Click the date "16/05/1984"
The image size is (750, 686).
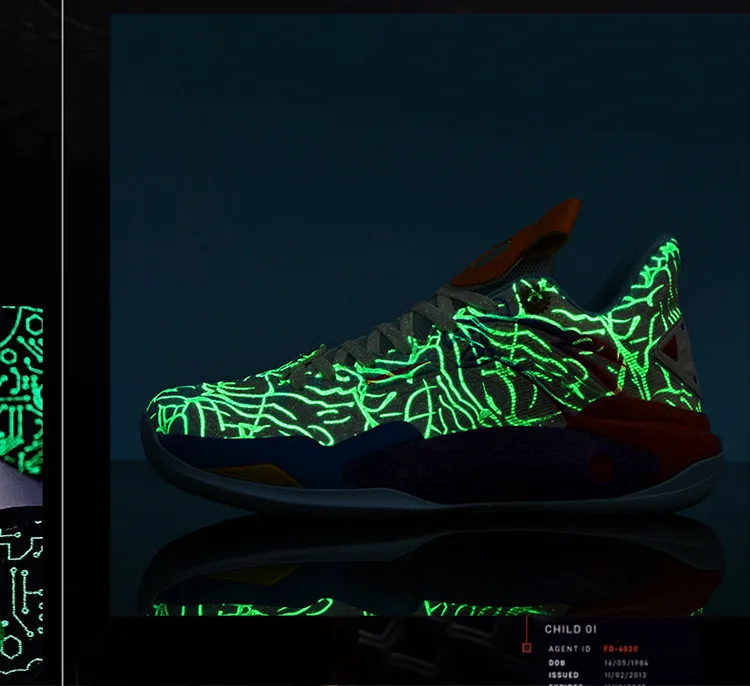point(626,663)
